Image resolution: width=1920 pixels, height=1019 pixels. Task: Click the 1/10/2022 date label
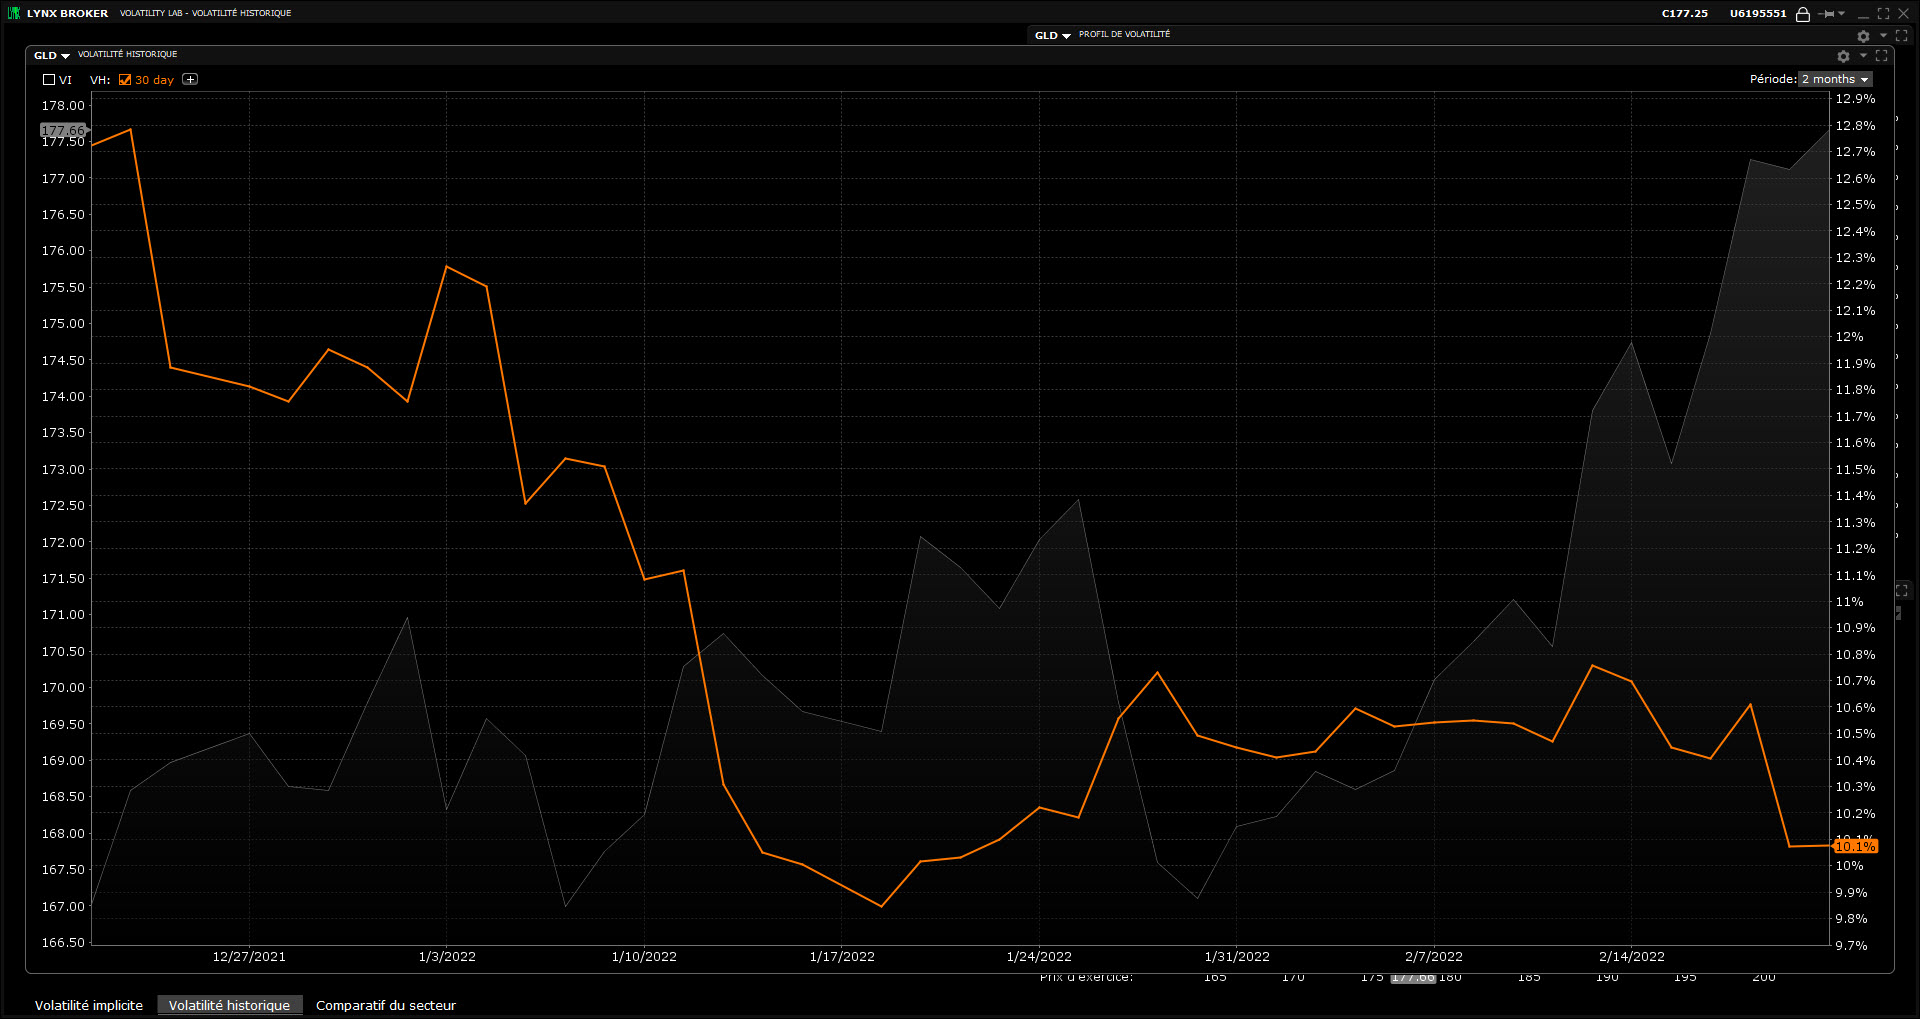click(x=644, y=956)
